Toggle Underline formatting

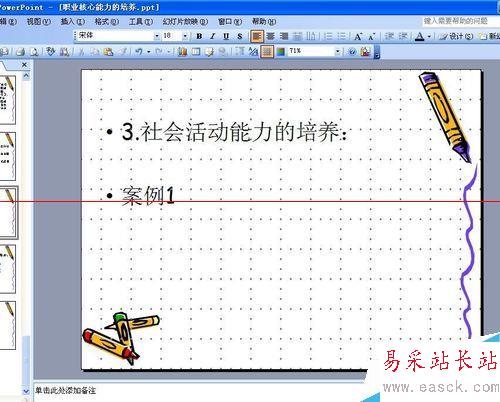(226, 36)
